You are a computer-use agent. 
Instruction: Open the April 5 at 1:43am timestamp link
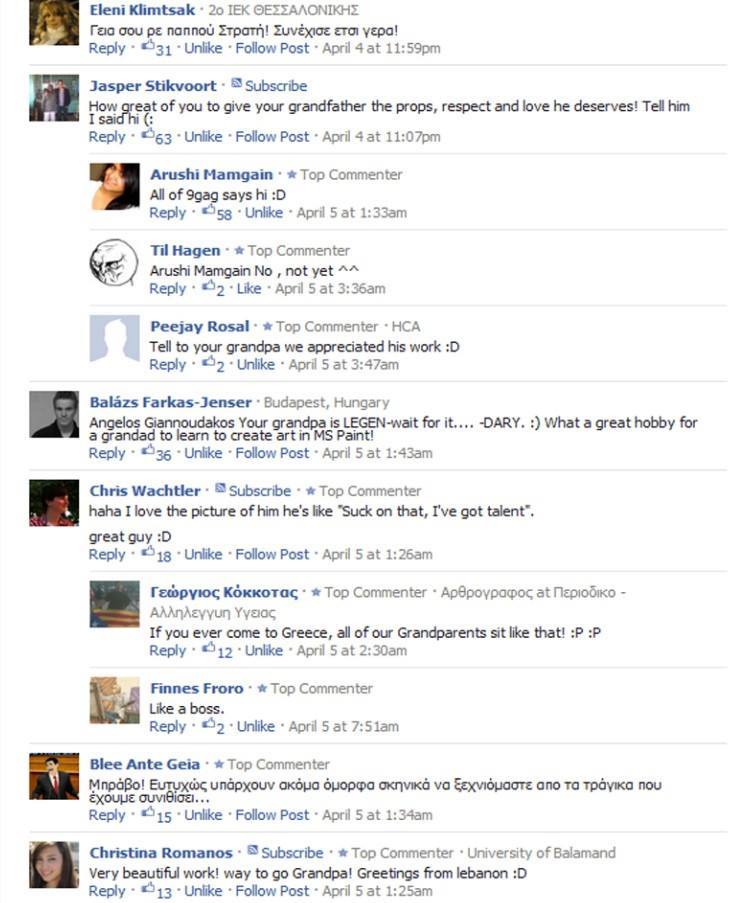377,453
